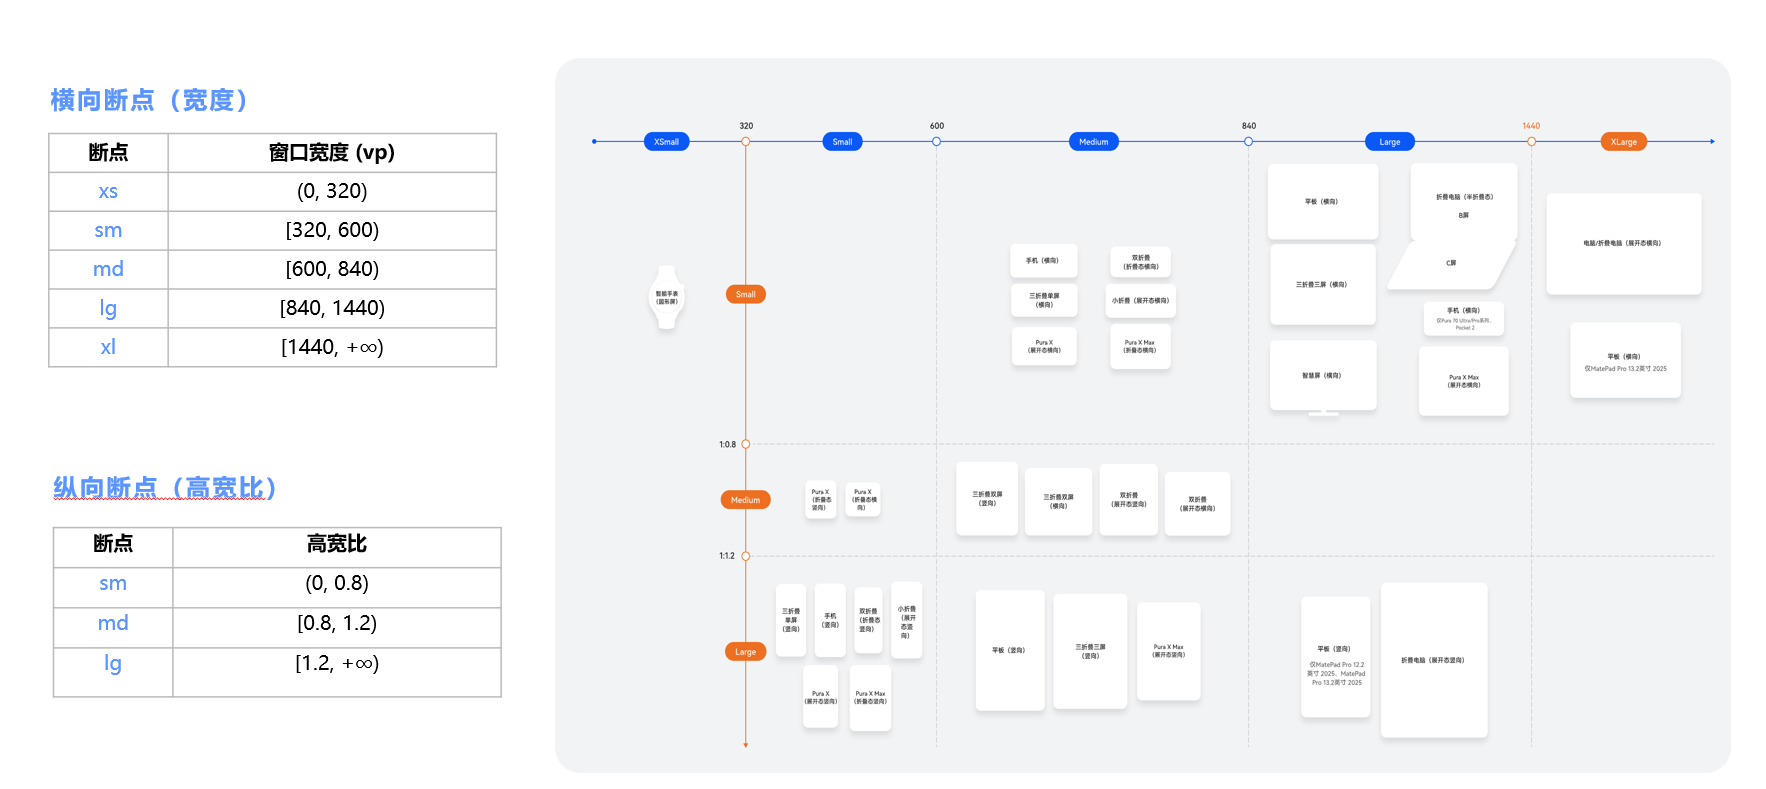
Task: Select the blue XSmall breakpoint pill
Action: tap(666, 142)
